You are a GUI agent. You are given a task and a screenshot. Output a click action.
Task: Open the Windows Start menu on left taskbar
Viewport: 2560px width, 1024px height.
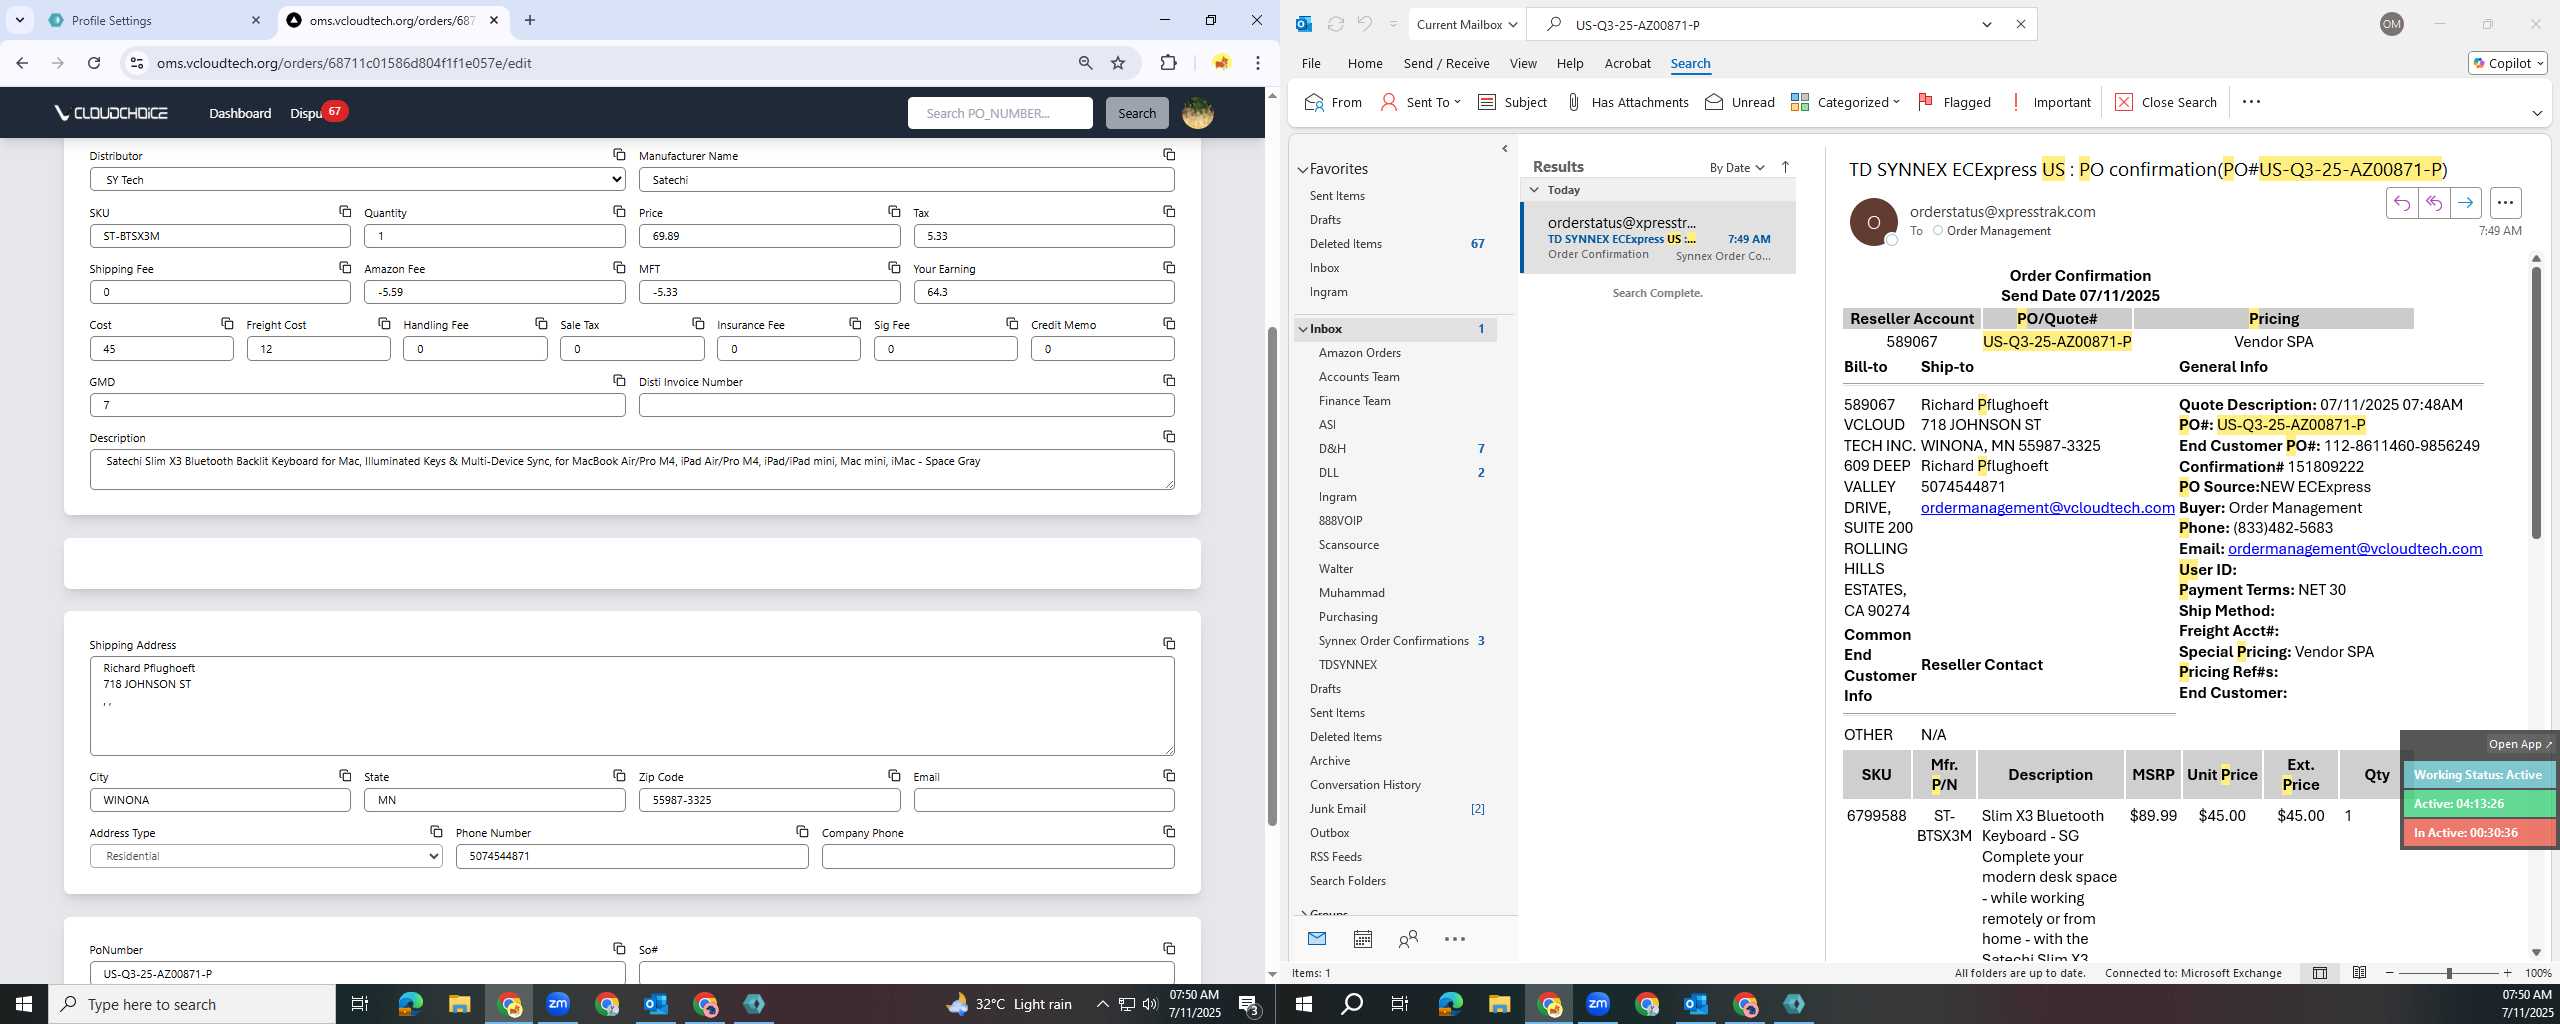24,1004
